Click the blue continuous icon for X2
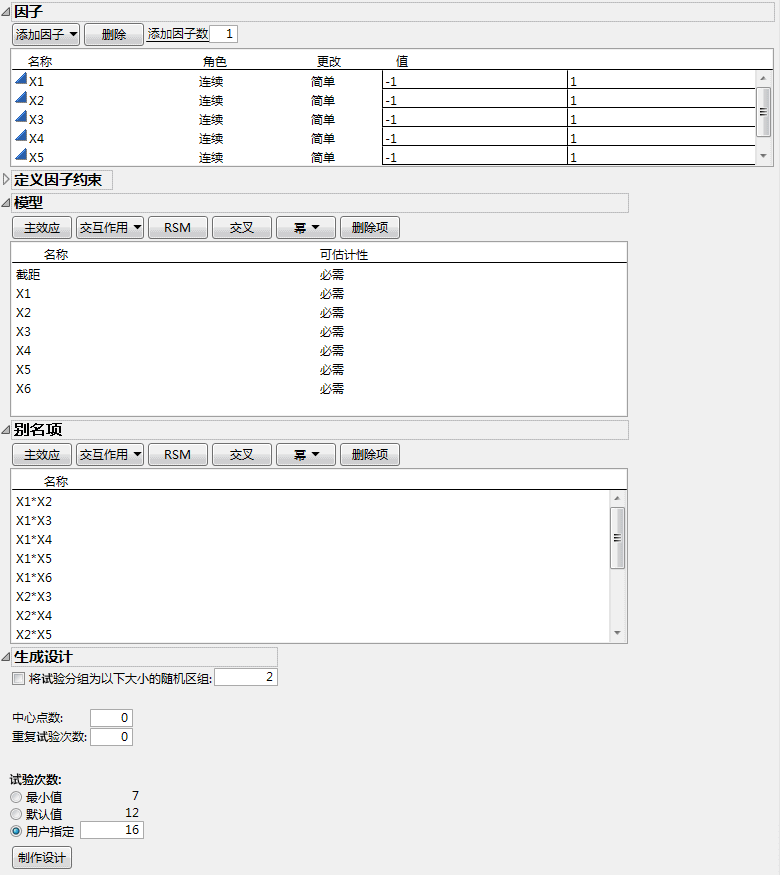Screen dimensions: 780x875 (x=21, y=98)
